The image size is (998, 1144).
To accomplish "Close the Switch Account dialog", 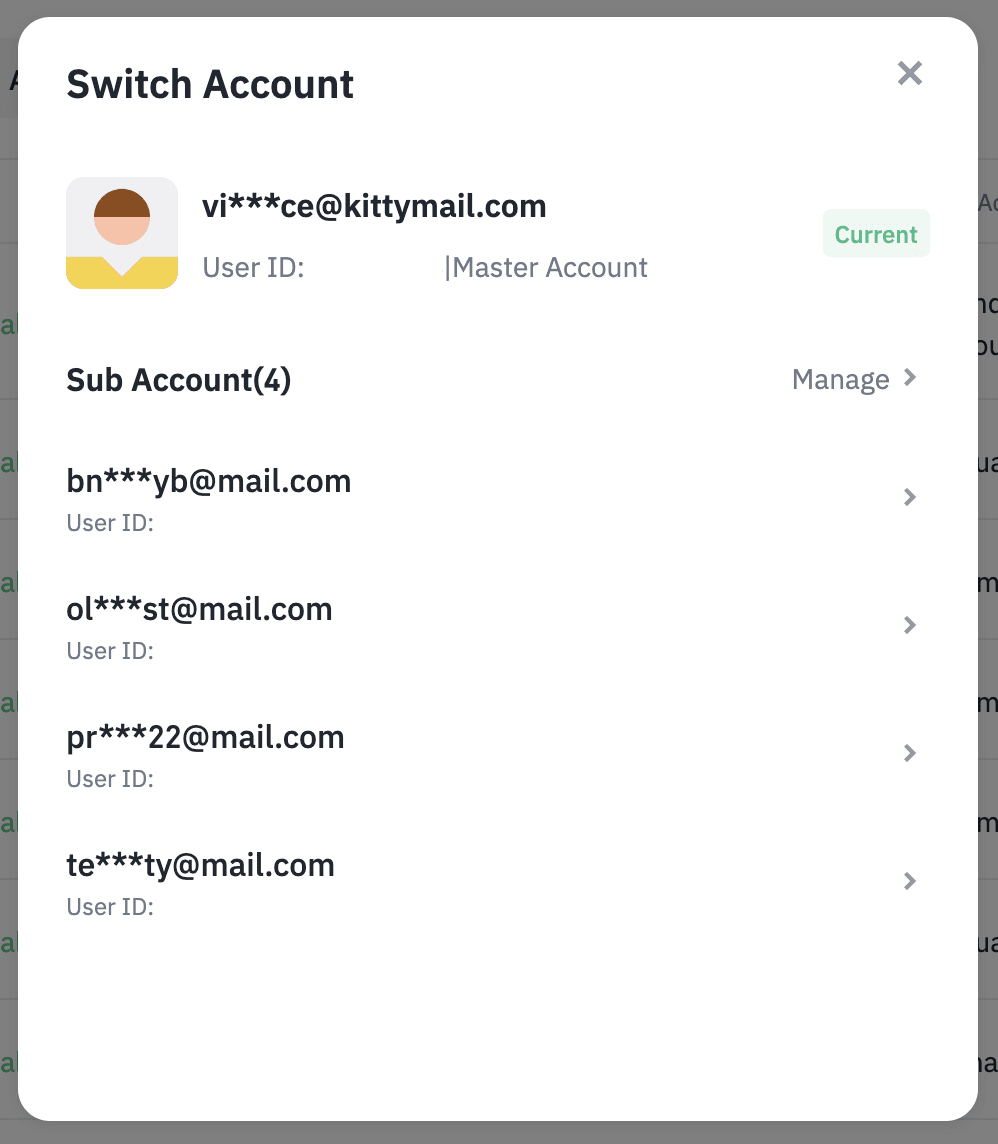I will coord(909,73).
